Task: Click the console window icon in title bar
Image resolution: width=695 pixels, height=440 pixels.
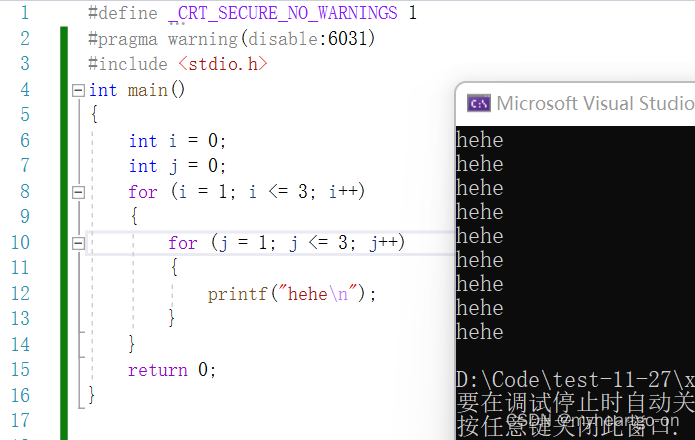Action: click(478, 103)
